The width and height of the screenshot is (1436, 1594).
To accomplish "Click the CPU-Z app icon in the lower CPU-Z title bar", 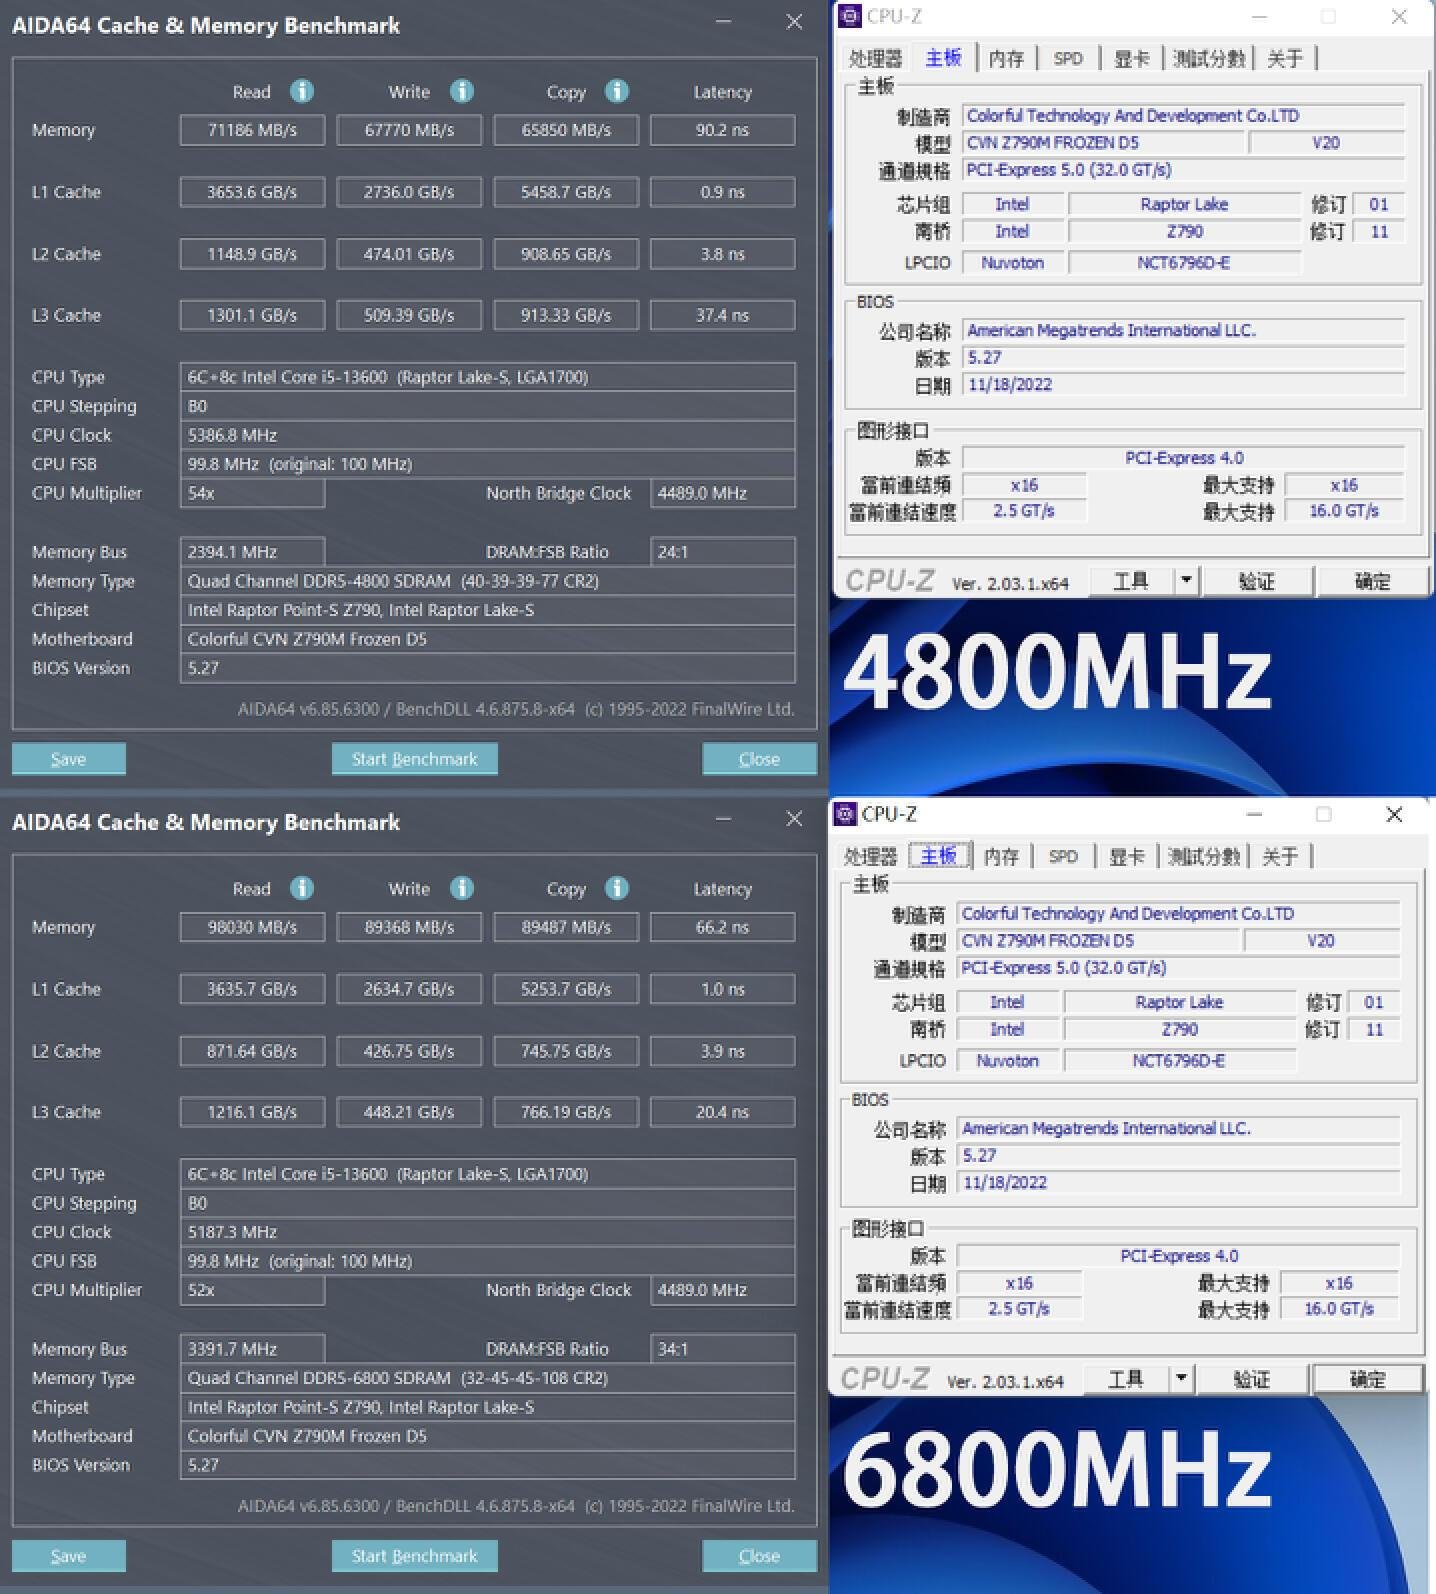I will pos(845,814).
